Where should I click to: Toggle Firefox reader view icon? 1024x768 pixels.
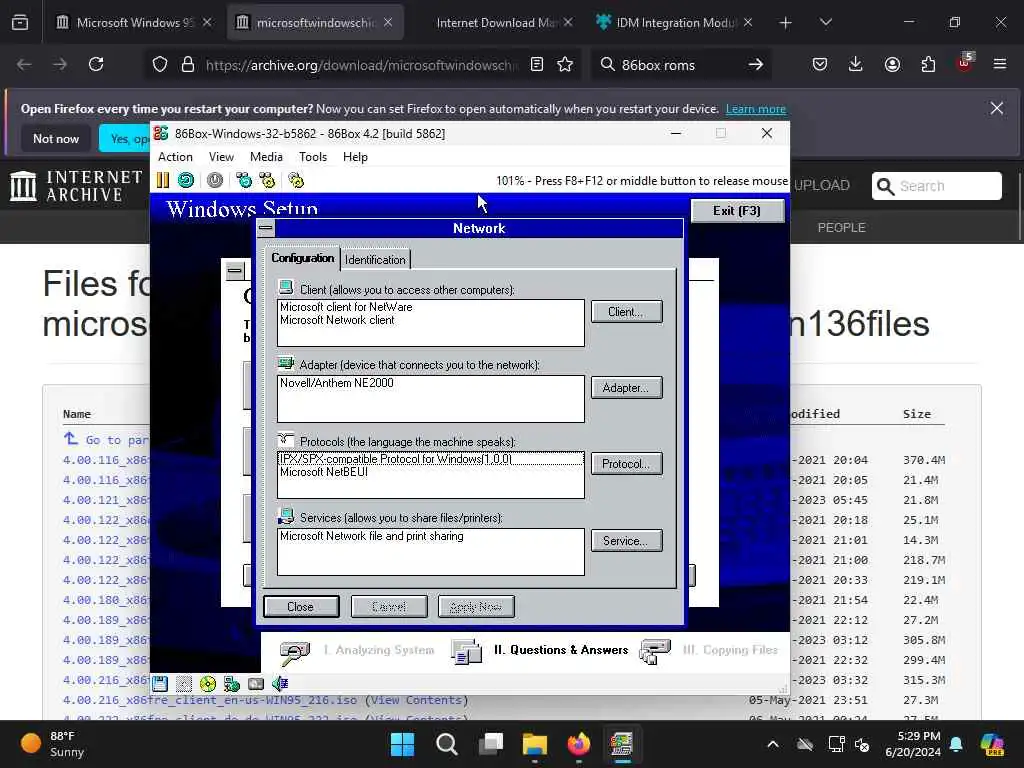[537, 65]
